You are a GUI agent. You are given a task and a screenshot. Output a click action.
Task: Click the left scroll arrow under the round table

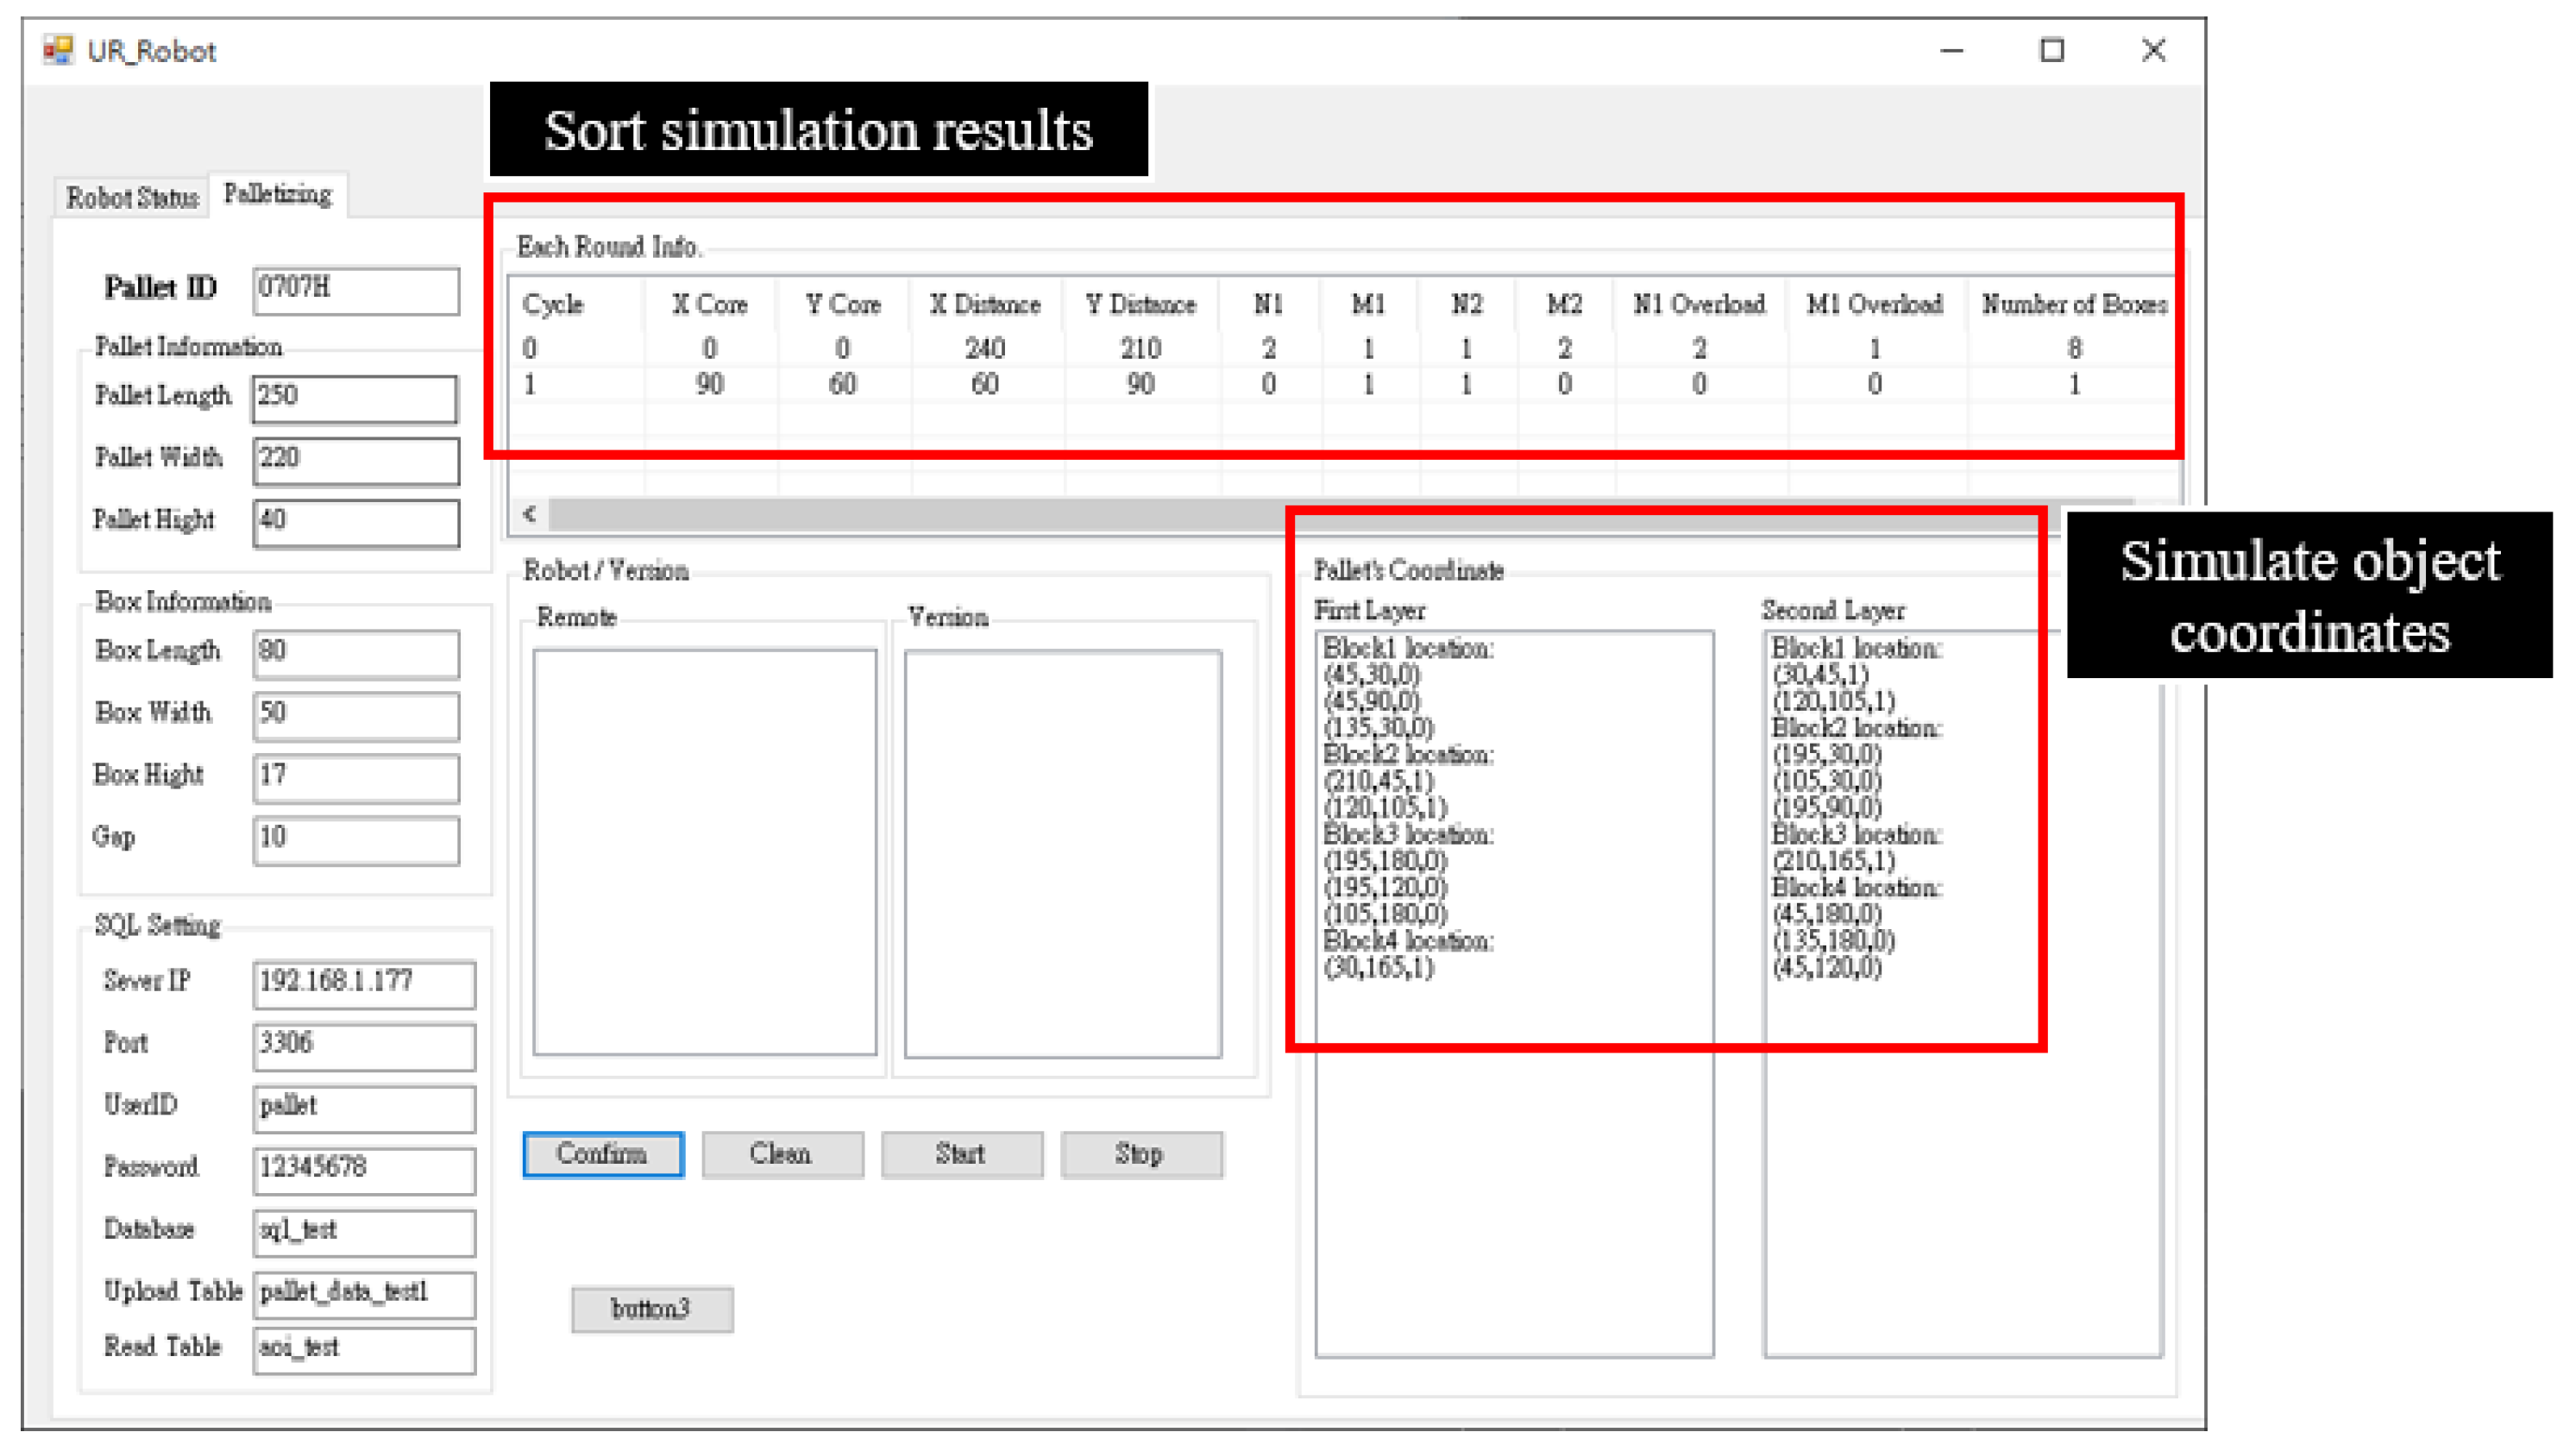pyautogui.click(x=530, y=514)
